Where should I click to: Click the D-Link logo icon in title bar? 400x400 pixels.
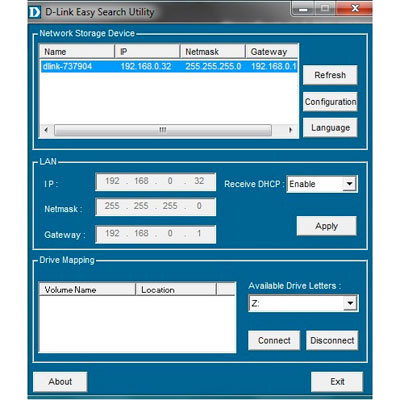click(x=34, y=12)
